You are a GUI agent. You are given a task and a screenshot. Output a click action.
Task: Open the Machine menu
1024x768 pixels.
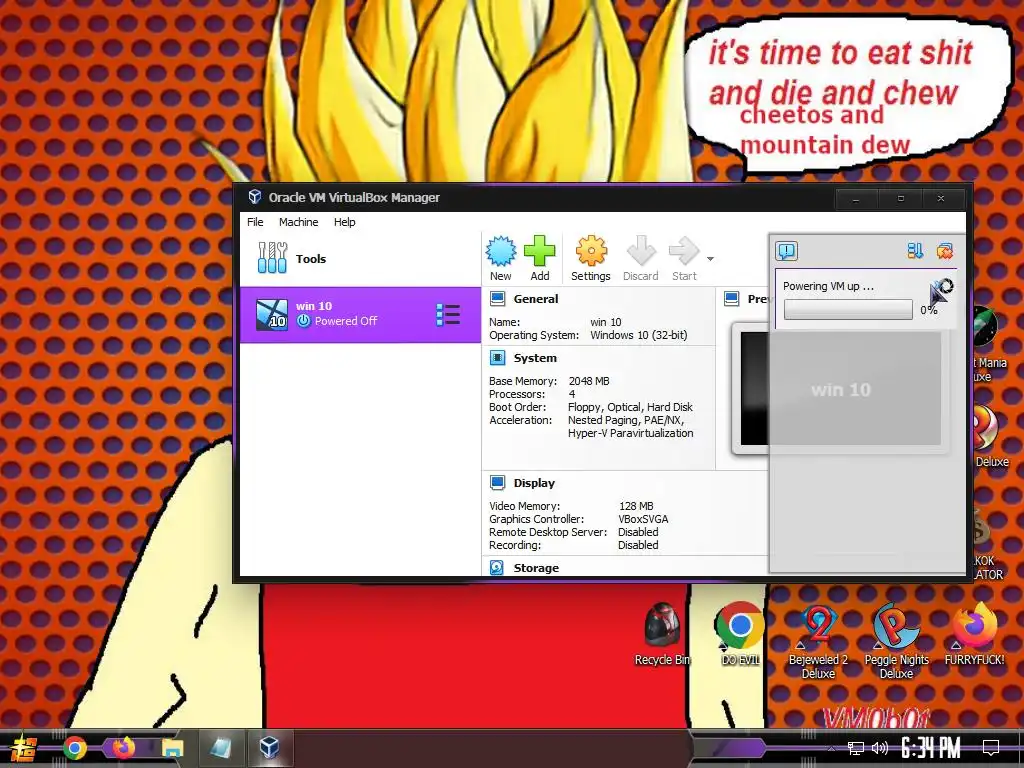298,222
